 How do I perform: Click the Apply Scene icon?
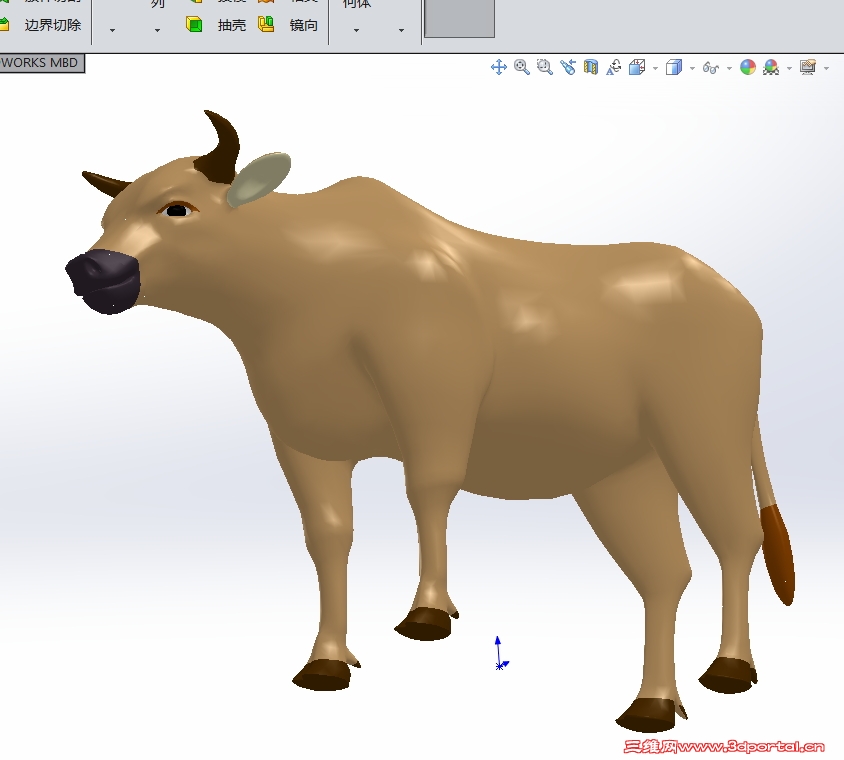(769, 67)
